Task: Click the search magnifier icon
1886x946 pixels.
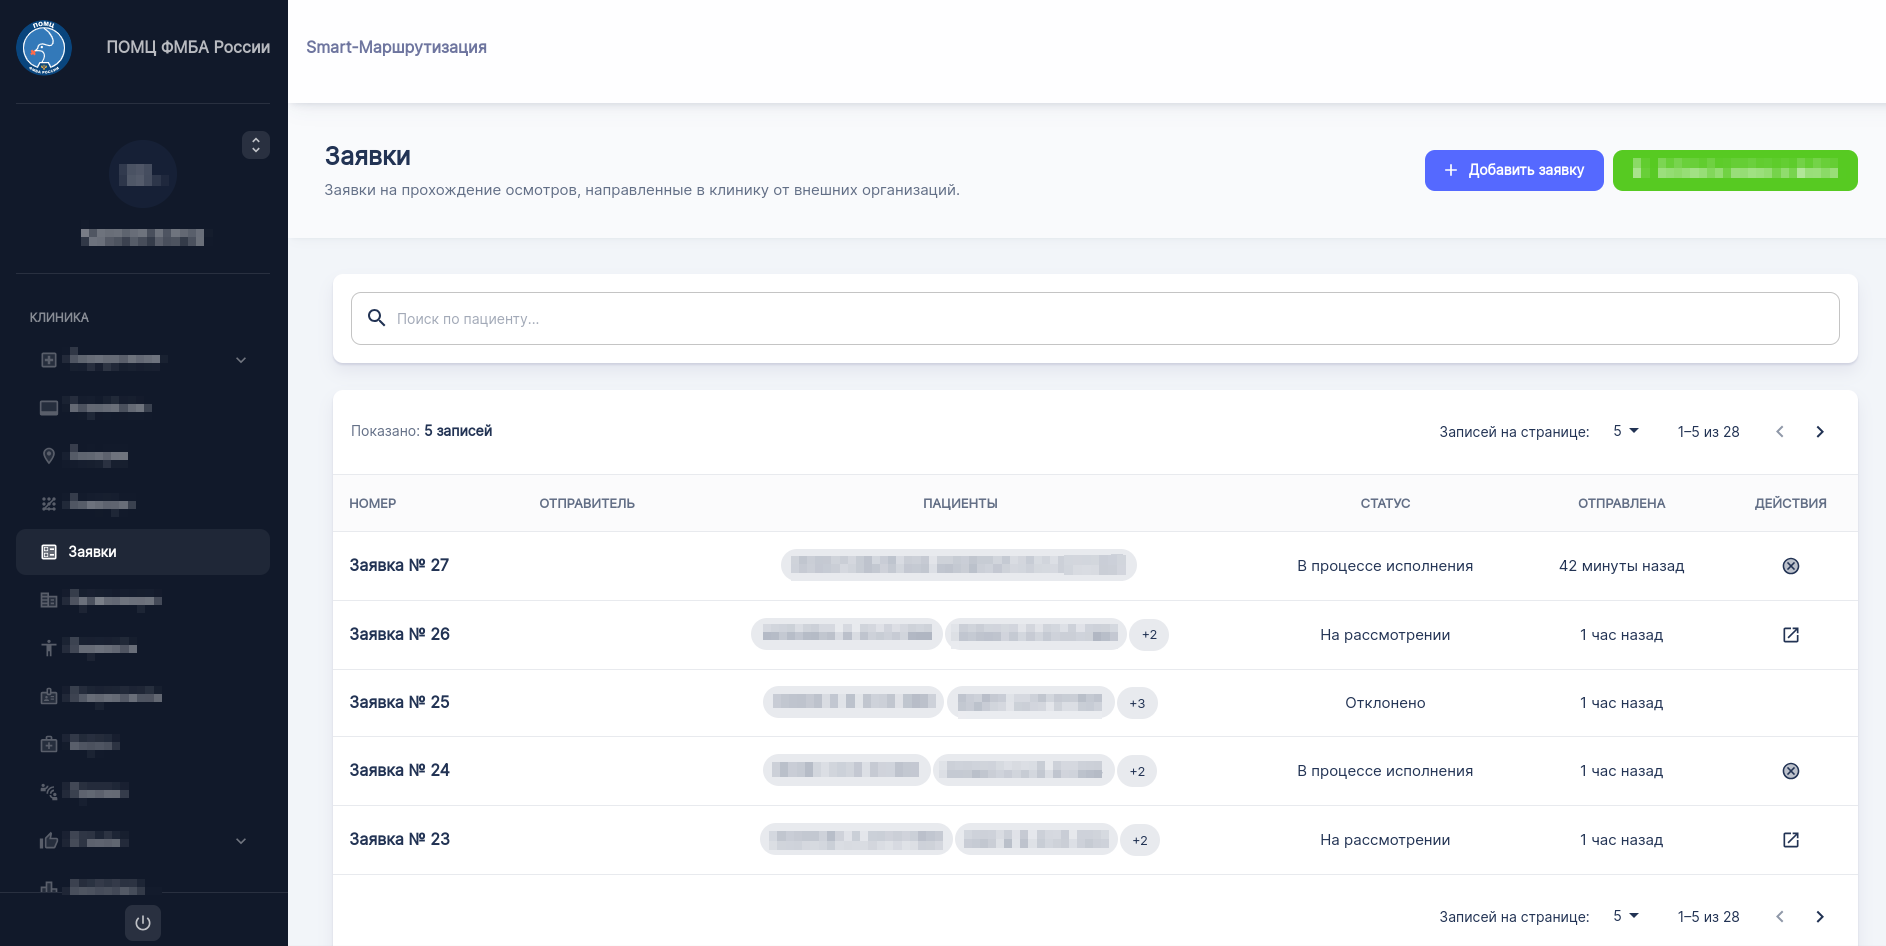Action: pos(377,318)
